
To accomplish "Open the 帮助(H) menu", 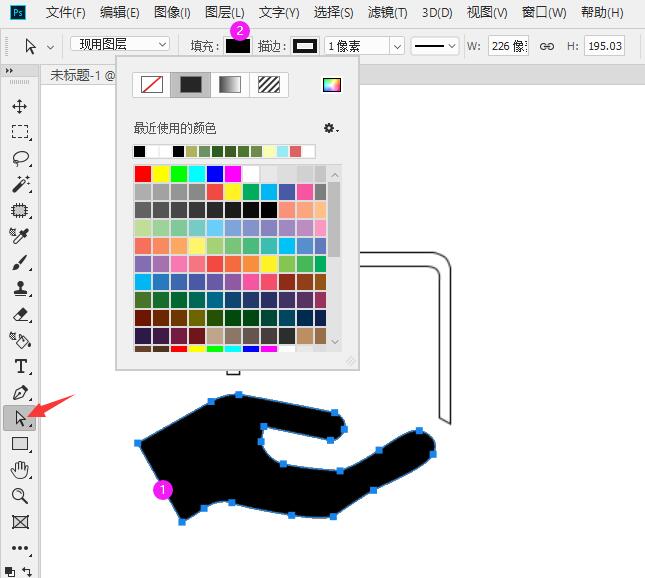I will [x=602, y=13].
